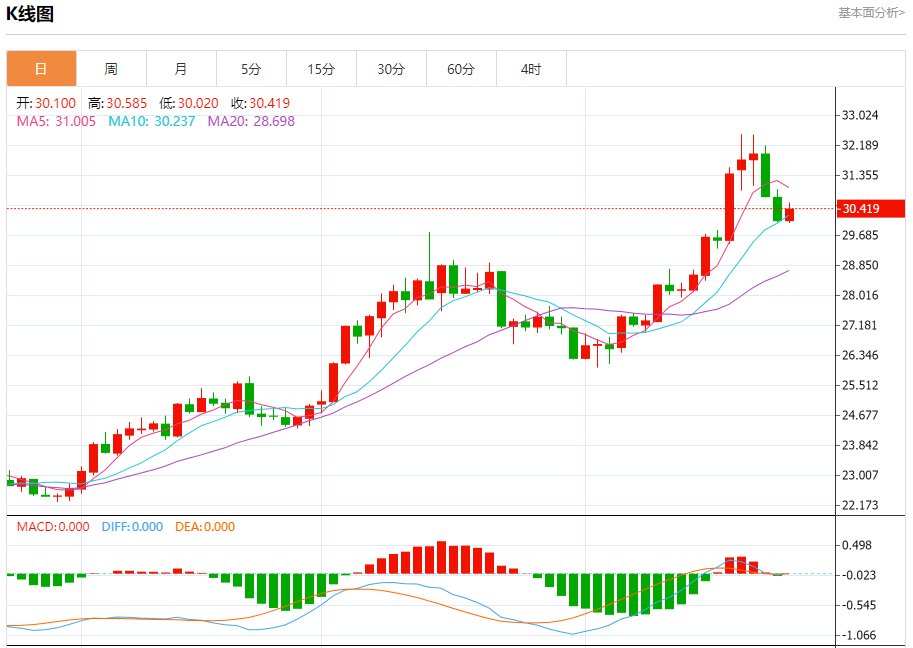Click the DEA value label

[x=205, y=527]
